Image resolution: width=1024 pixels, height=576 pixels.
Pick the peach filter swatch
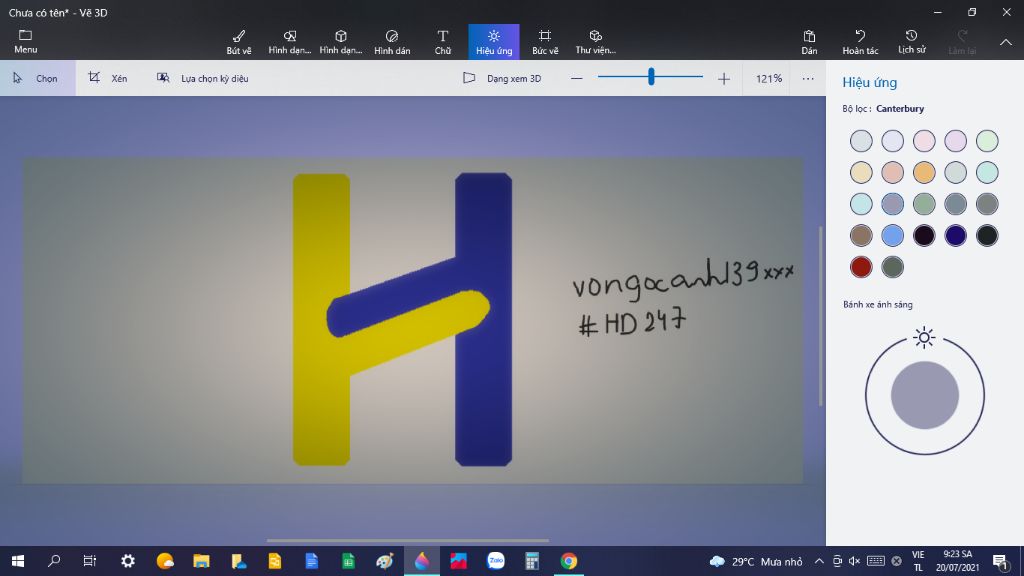coord(893,172)
